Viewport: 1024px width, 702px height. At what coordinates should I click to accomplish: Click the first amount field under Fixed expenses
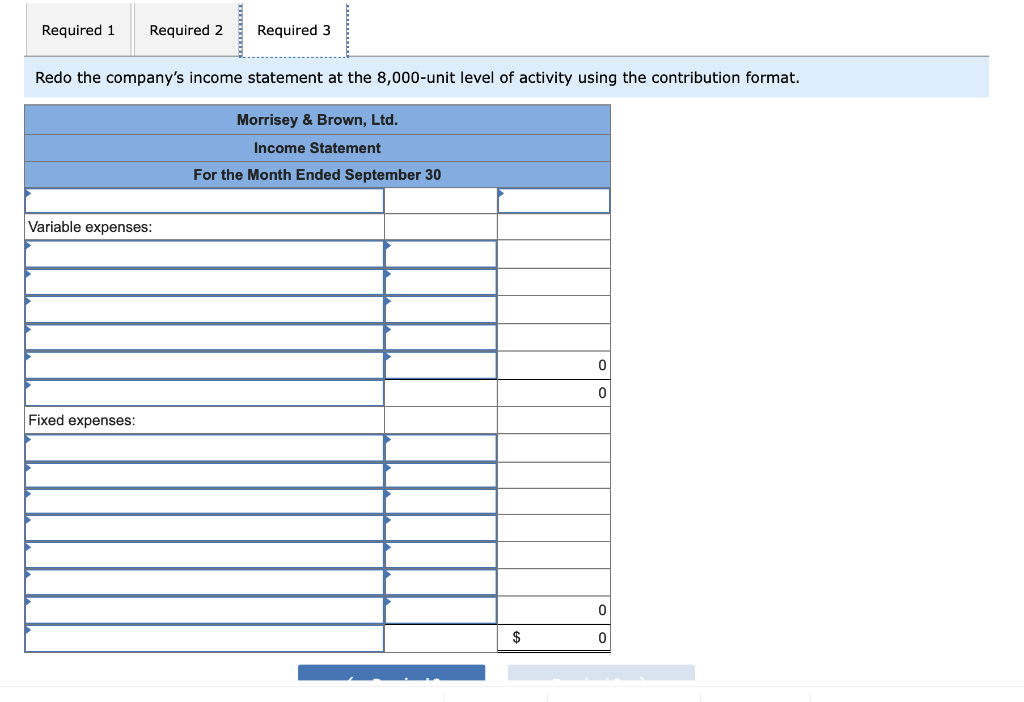(441, 448)
